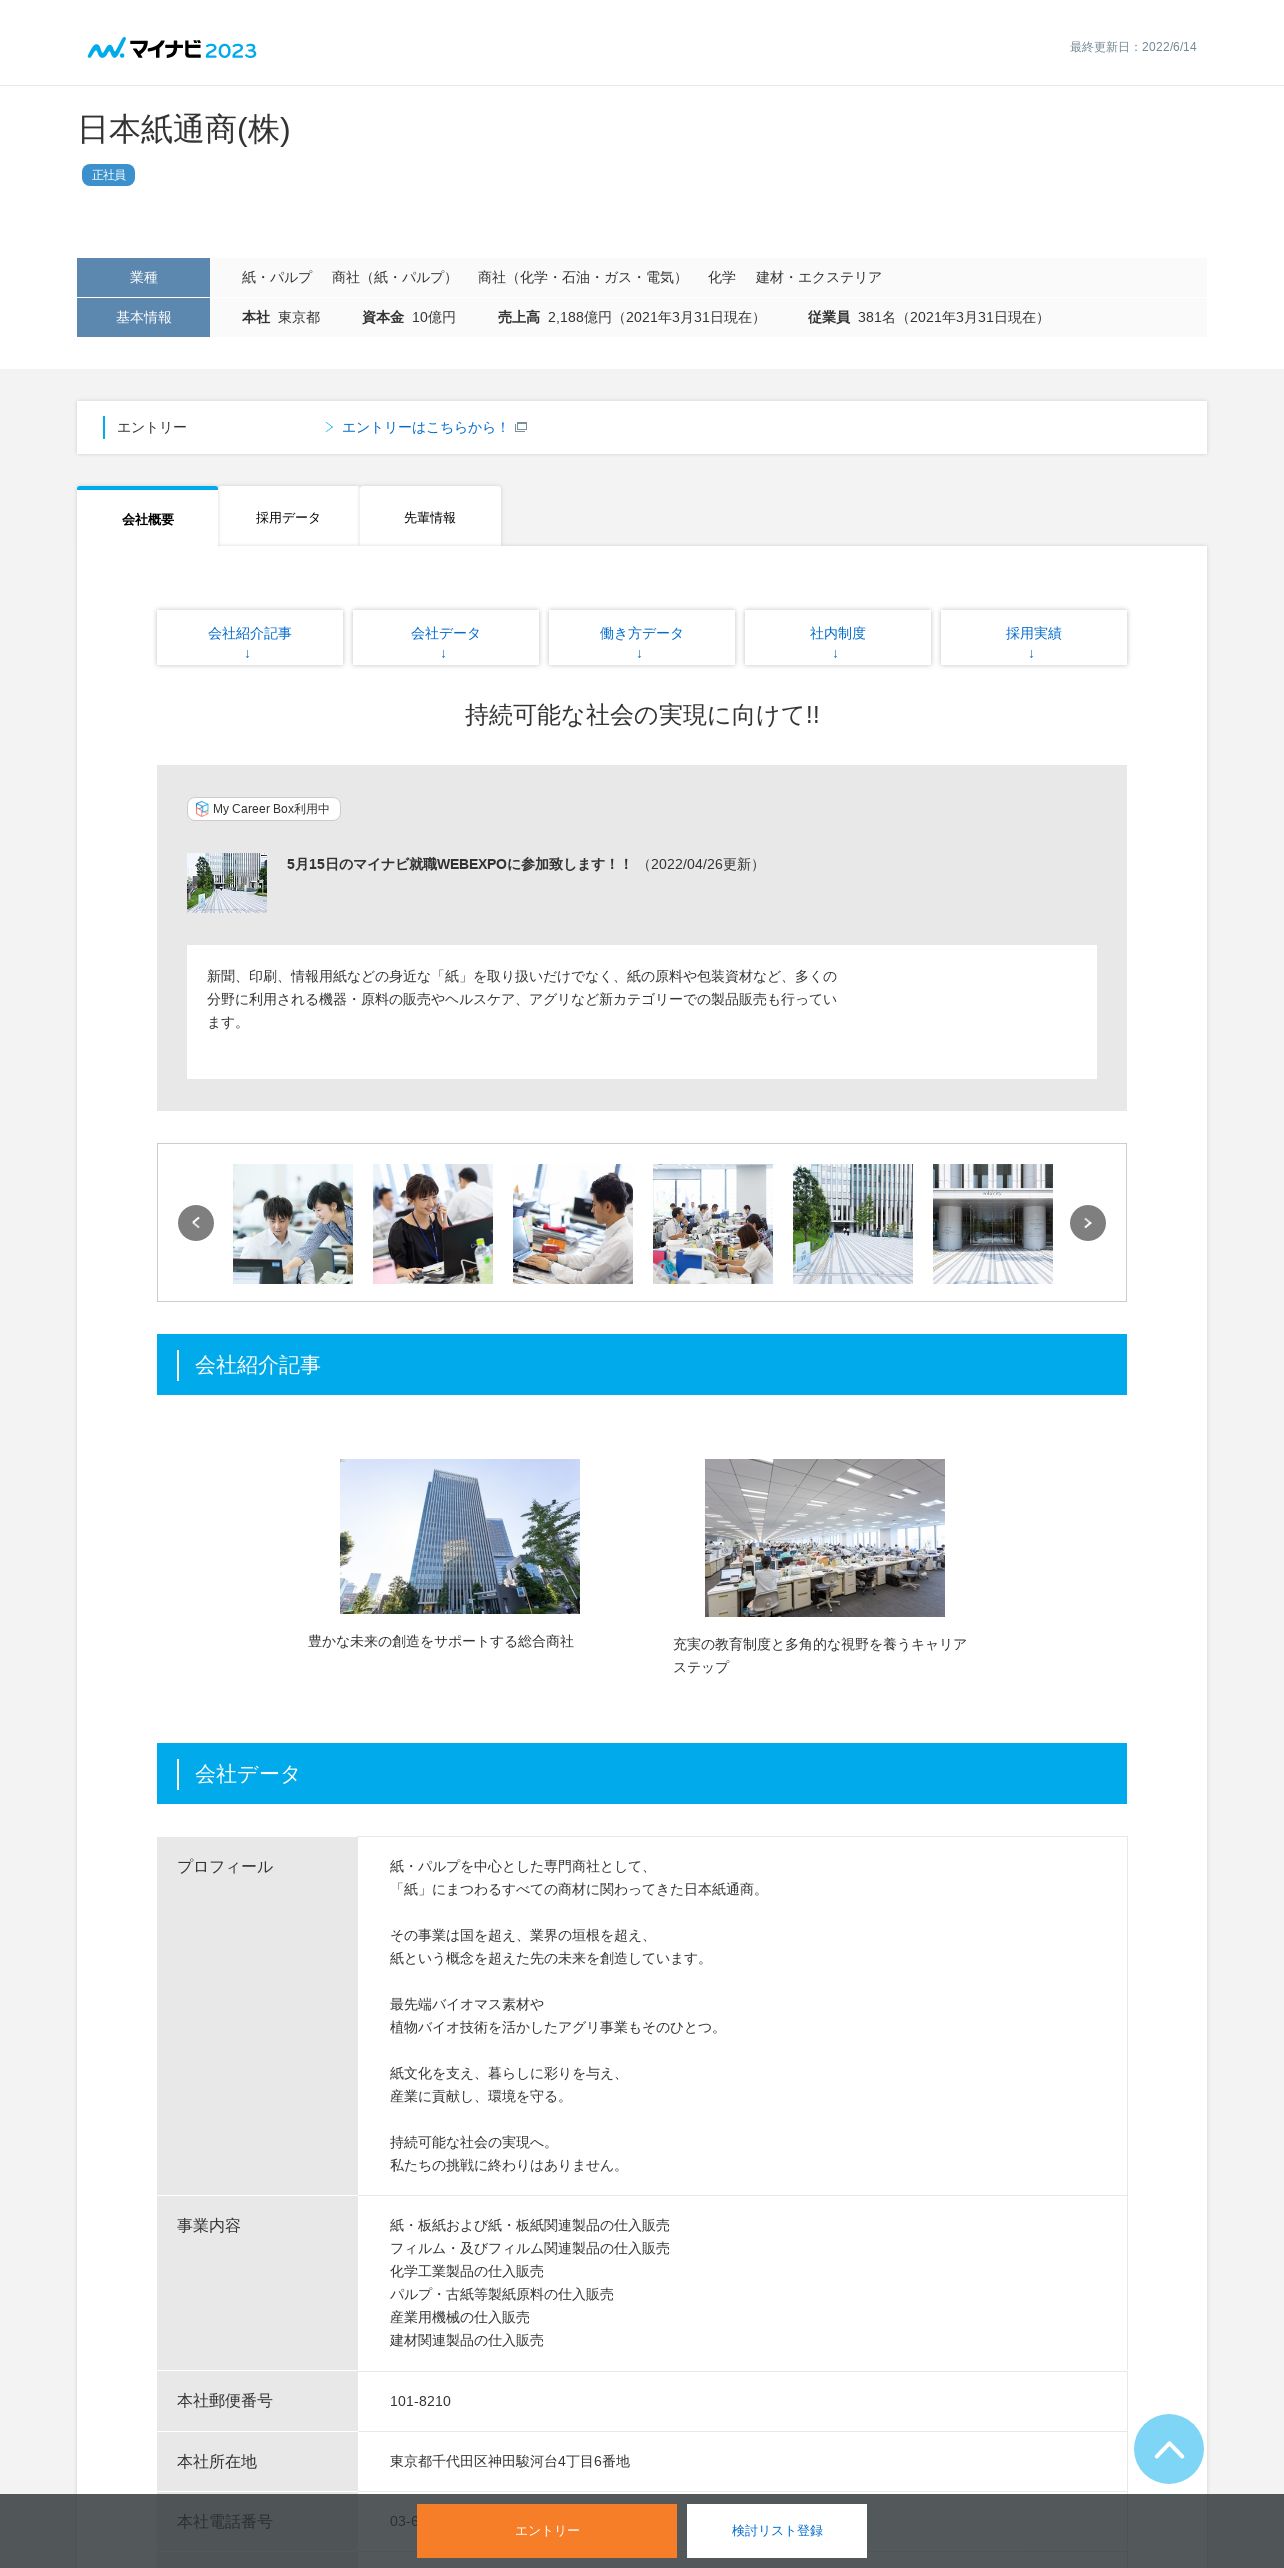
Task: Click the news headline 5月15日のマイナビ就職WEBEXPOに参加致します
Action: tap(459, 864)
